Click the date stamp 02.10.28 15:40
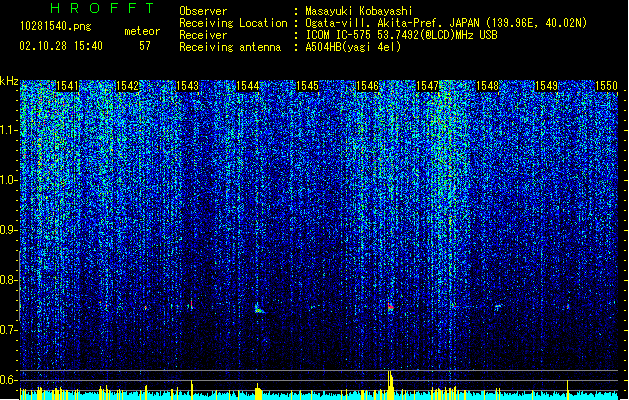Viewport: 629px width, 400px height. coord(61,46)
